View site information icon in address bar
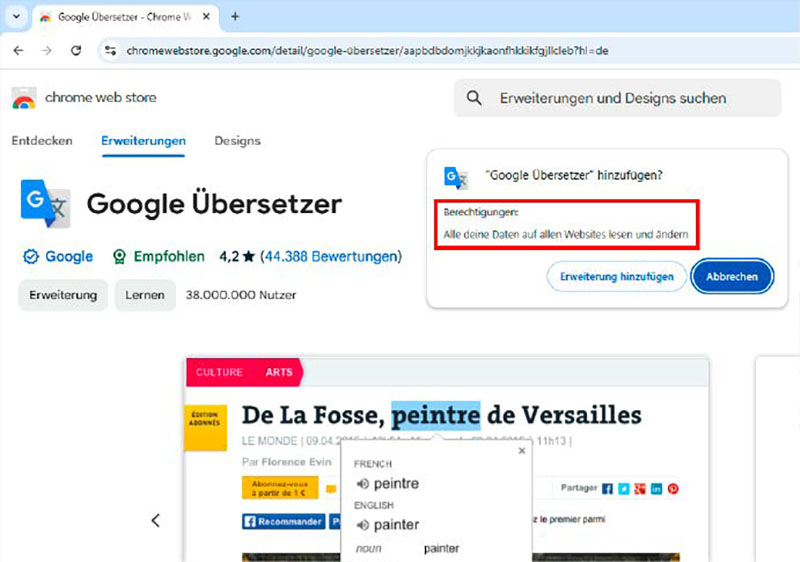The image size is (800, 562). coord(110,50)
